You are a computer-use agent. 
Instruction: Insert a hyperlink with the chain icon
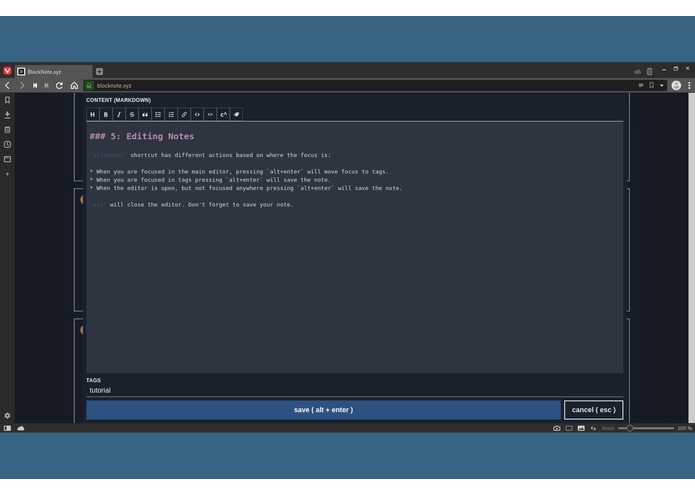(184, 114)
